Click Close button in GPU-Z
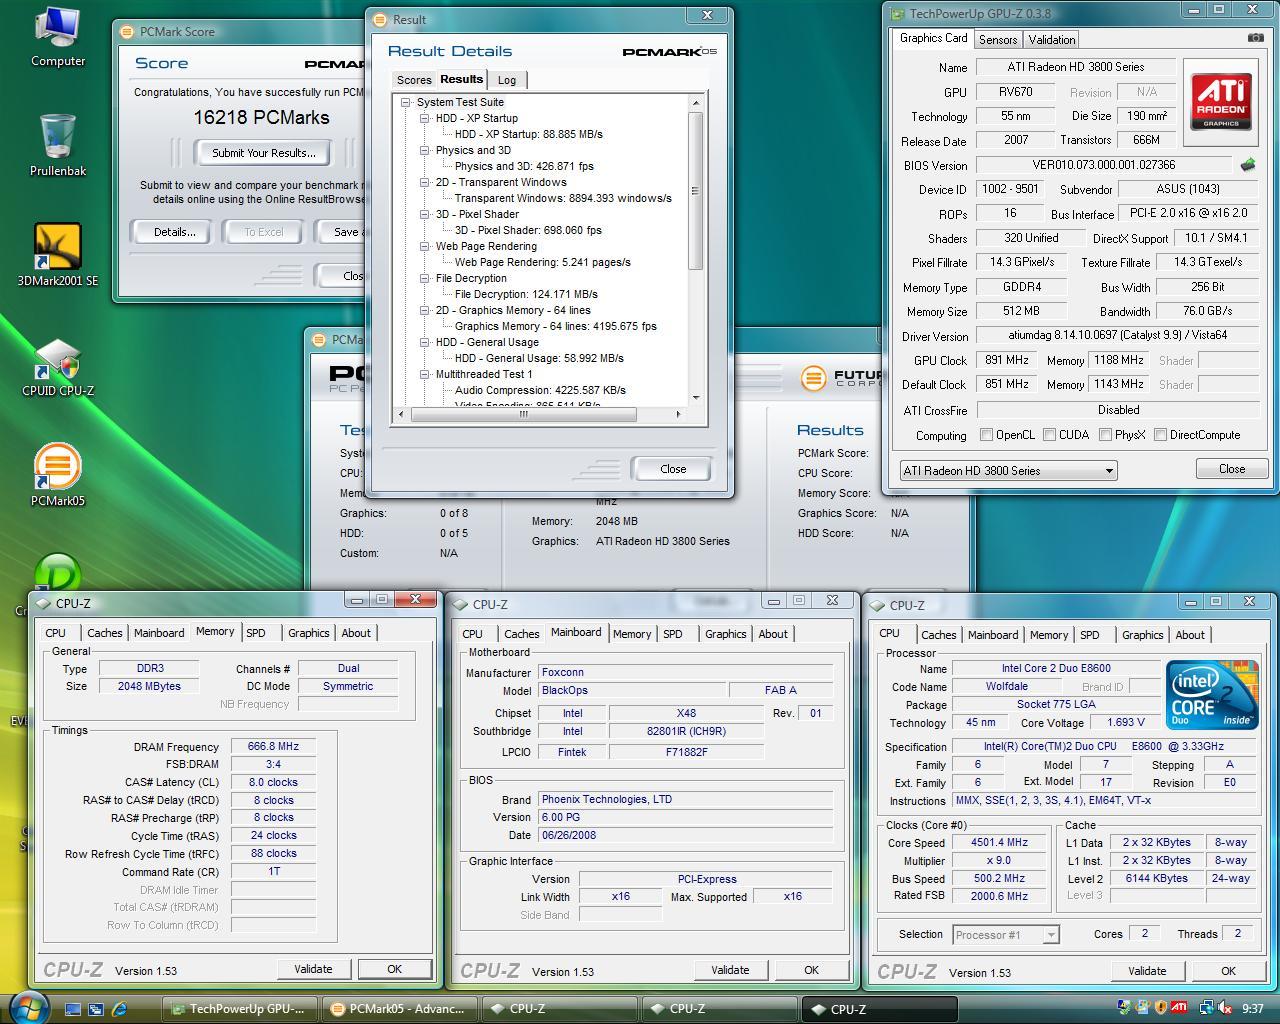This screenshot has height=1024, width=1280. [x=1232, y=469]
